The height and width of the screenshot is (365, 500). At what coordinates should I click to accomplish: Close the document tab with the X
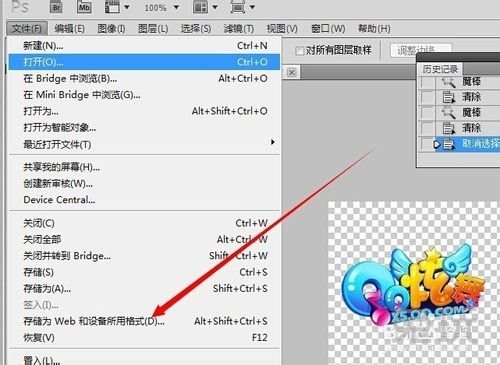click(292, 72)
